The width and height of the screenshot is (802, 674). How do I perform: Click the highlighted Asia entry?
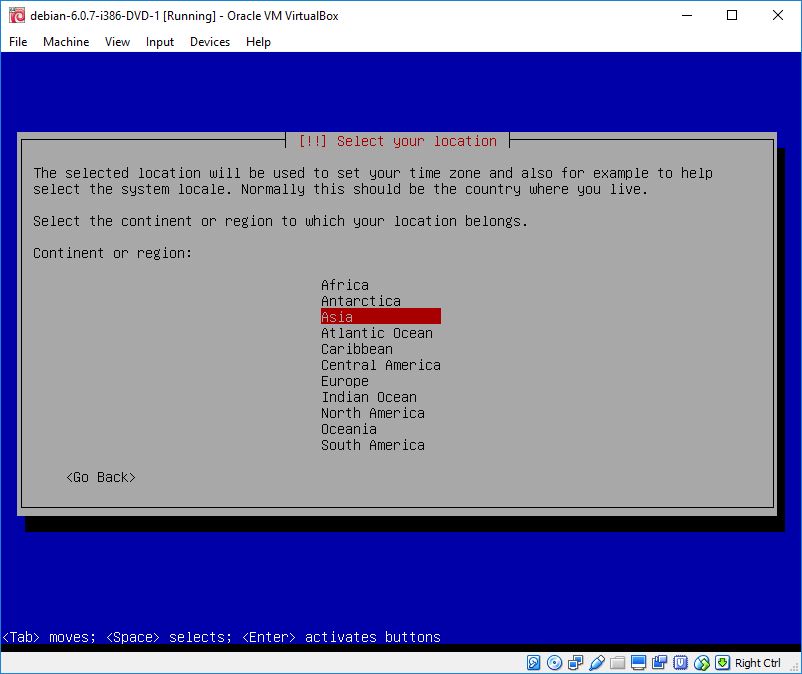pyautogui.click(x=381, y=317)
